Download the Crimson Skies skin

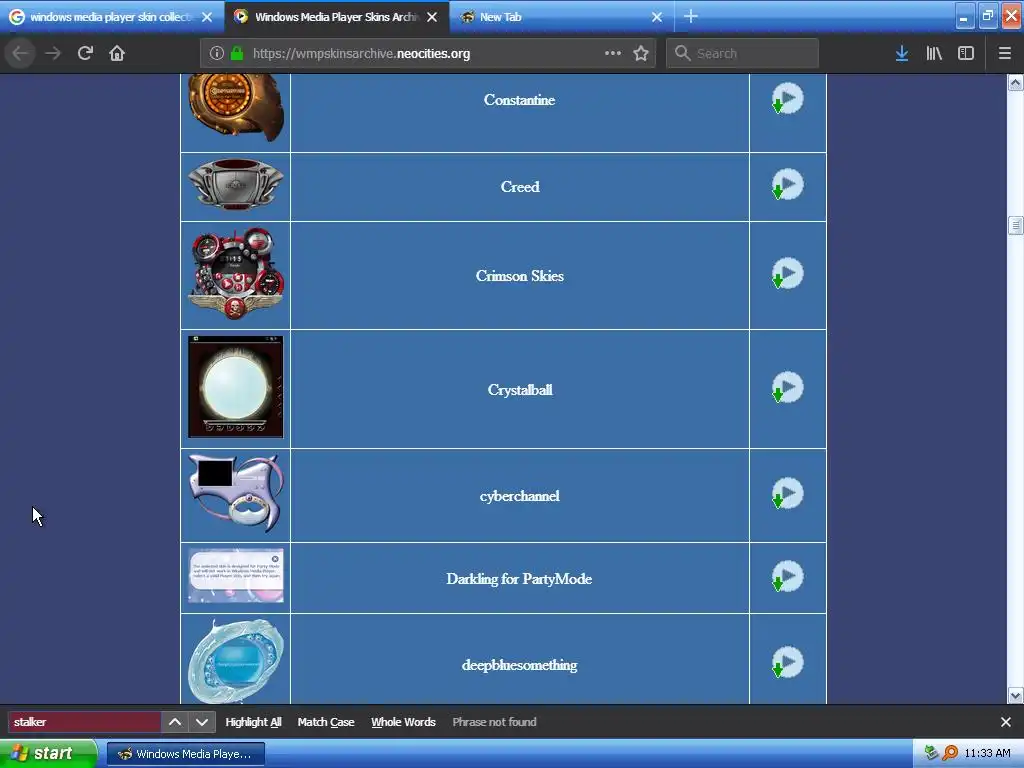788,274
